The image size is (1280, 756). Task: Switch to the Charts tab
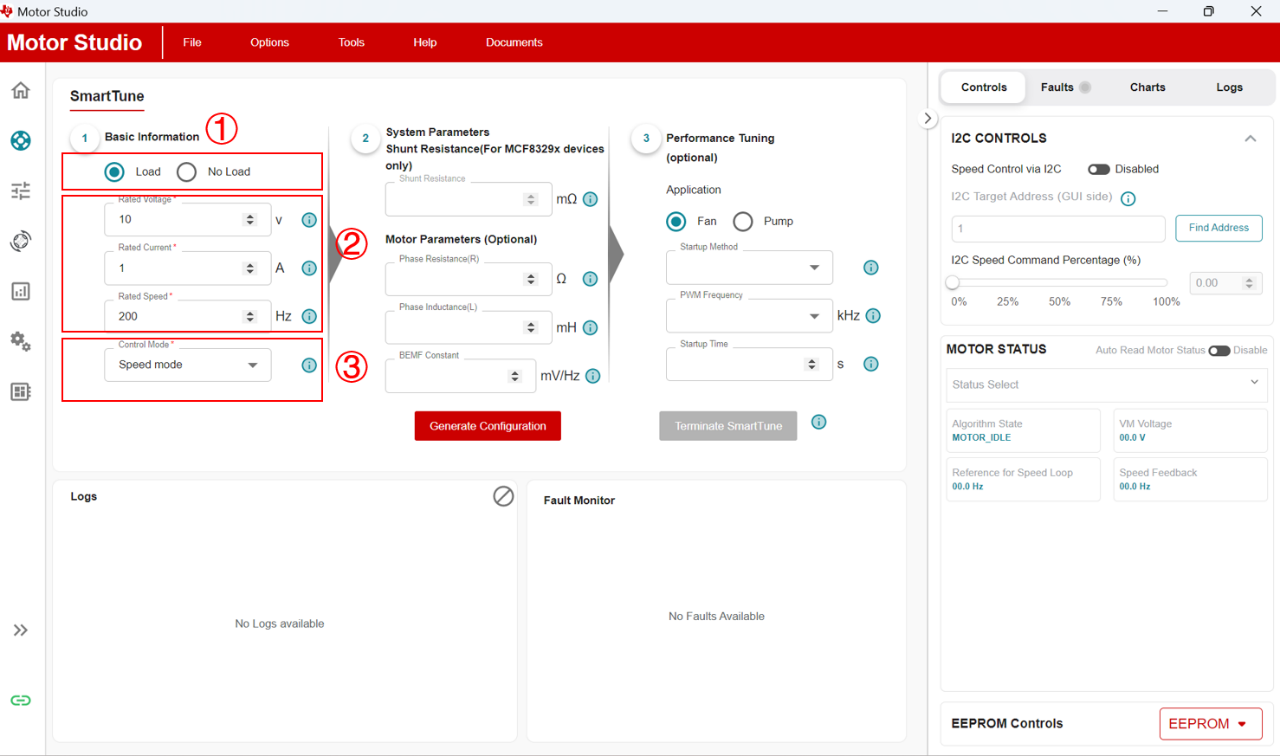coord(1147,87)
